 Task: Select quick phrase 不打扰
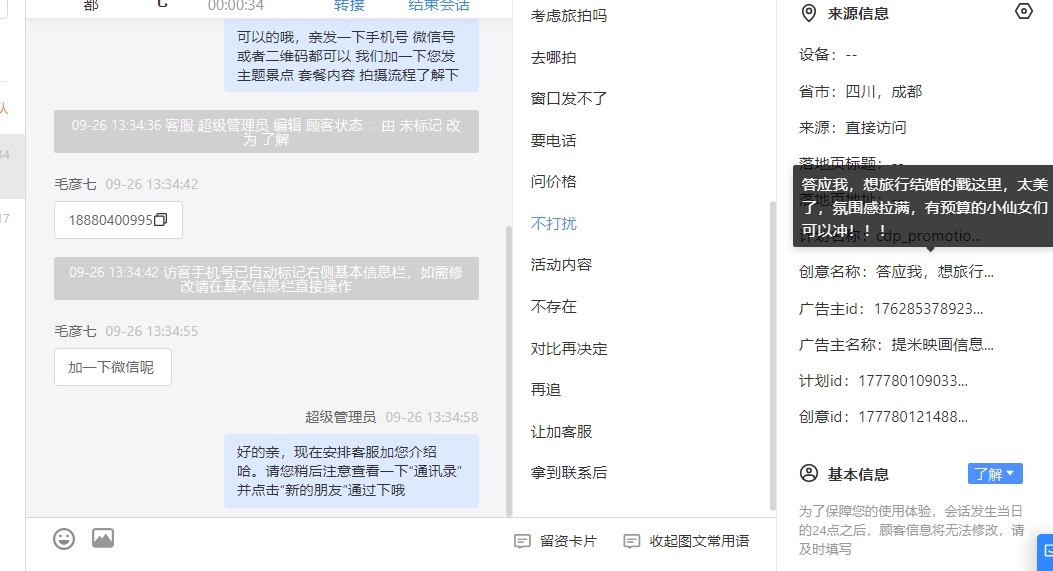click(x=553, y=224)
